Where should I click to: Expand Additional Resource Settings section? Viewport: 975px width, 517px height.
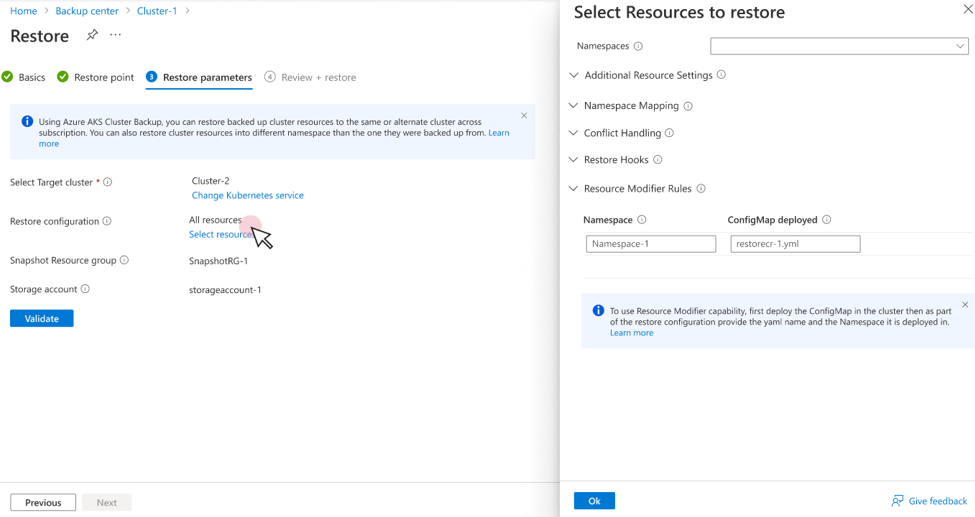click(574, 75)
